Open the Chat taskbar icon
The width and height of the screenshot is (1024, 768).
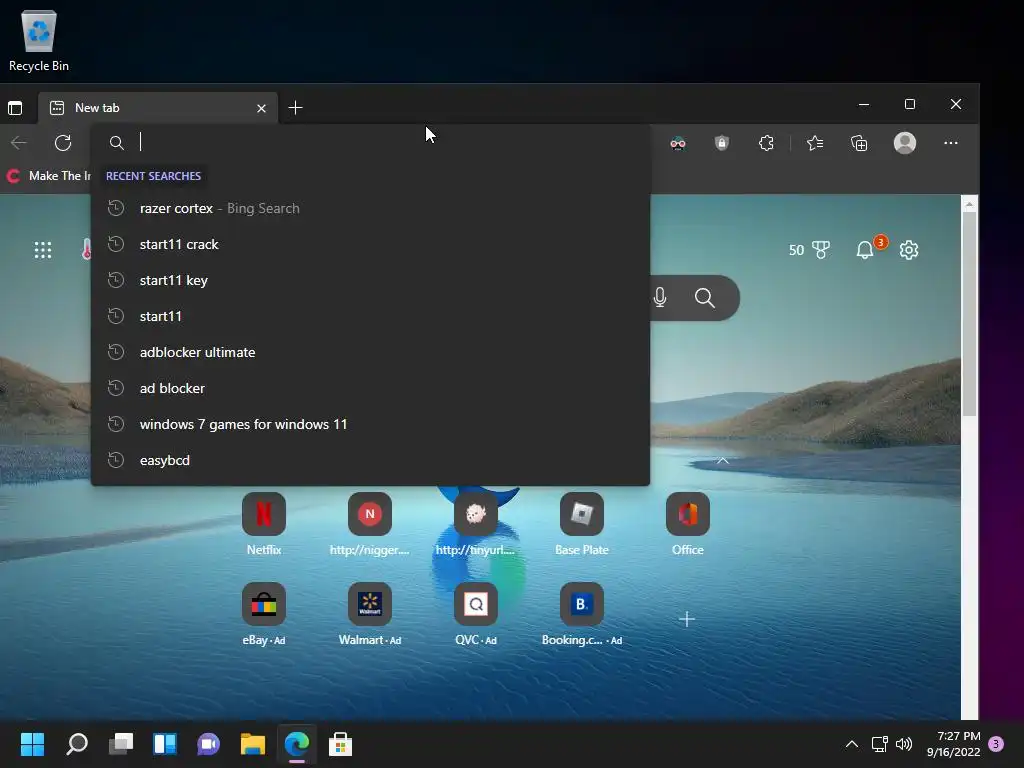(208, 744)
